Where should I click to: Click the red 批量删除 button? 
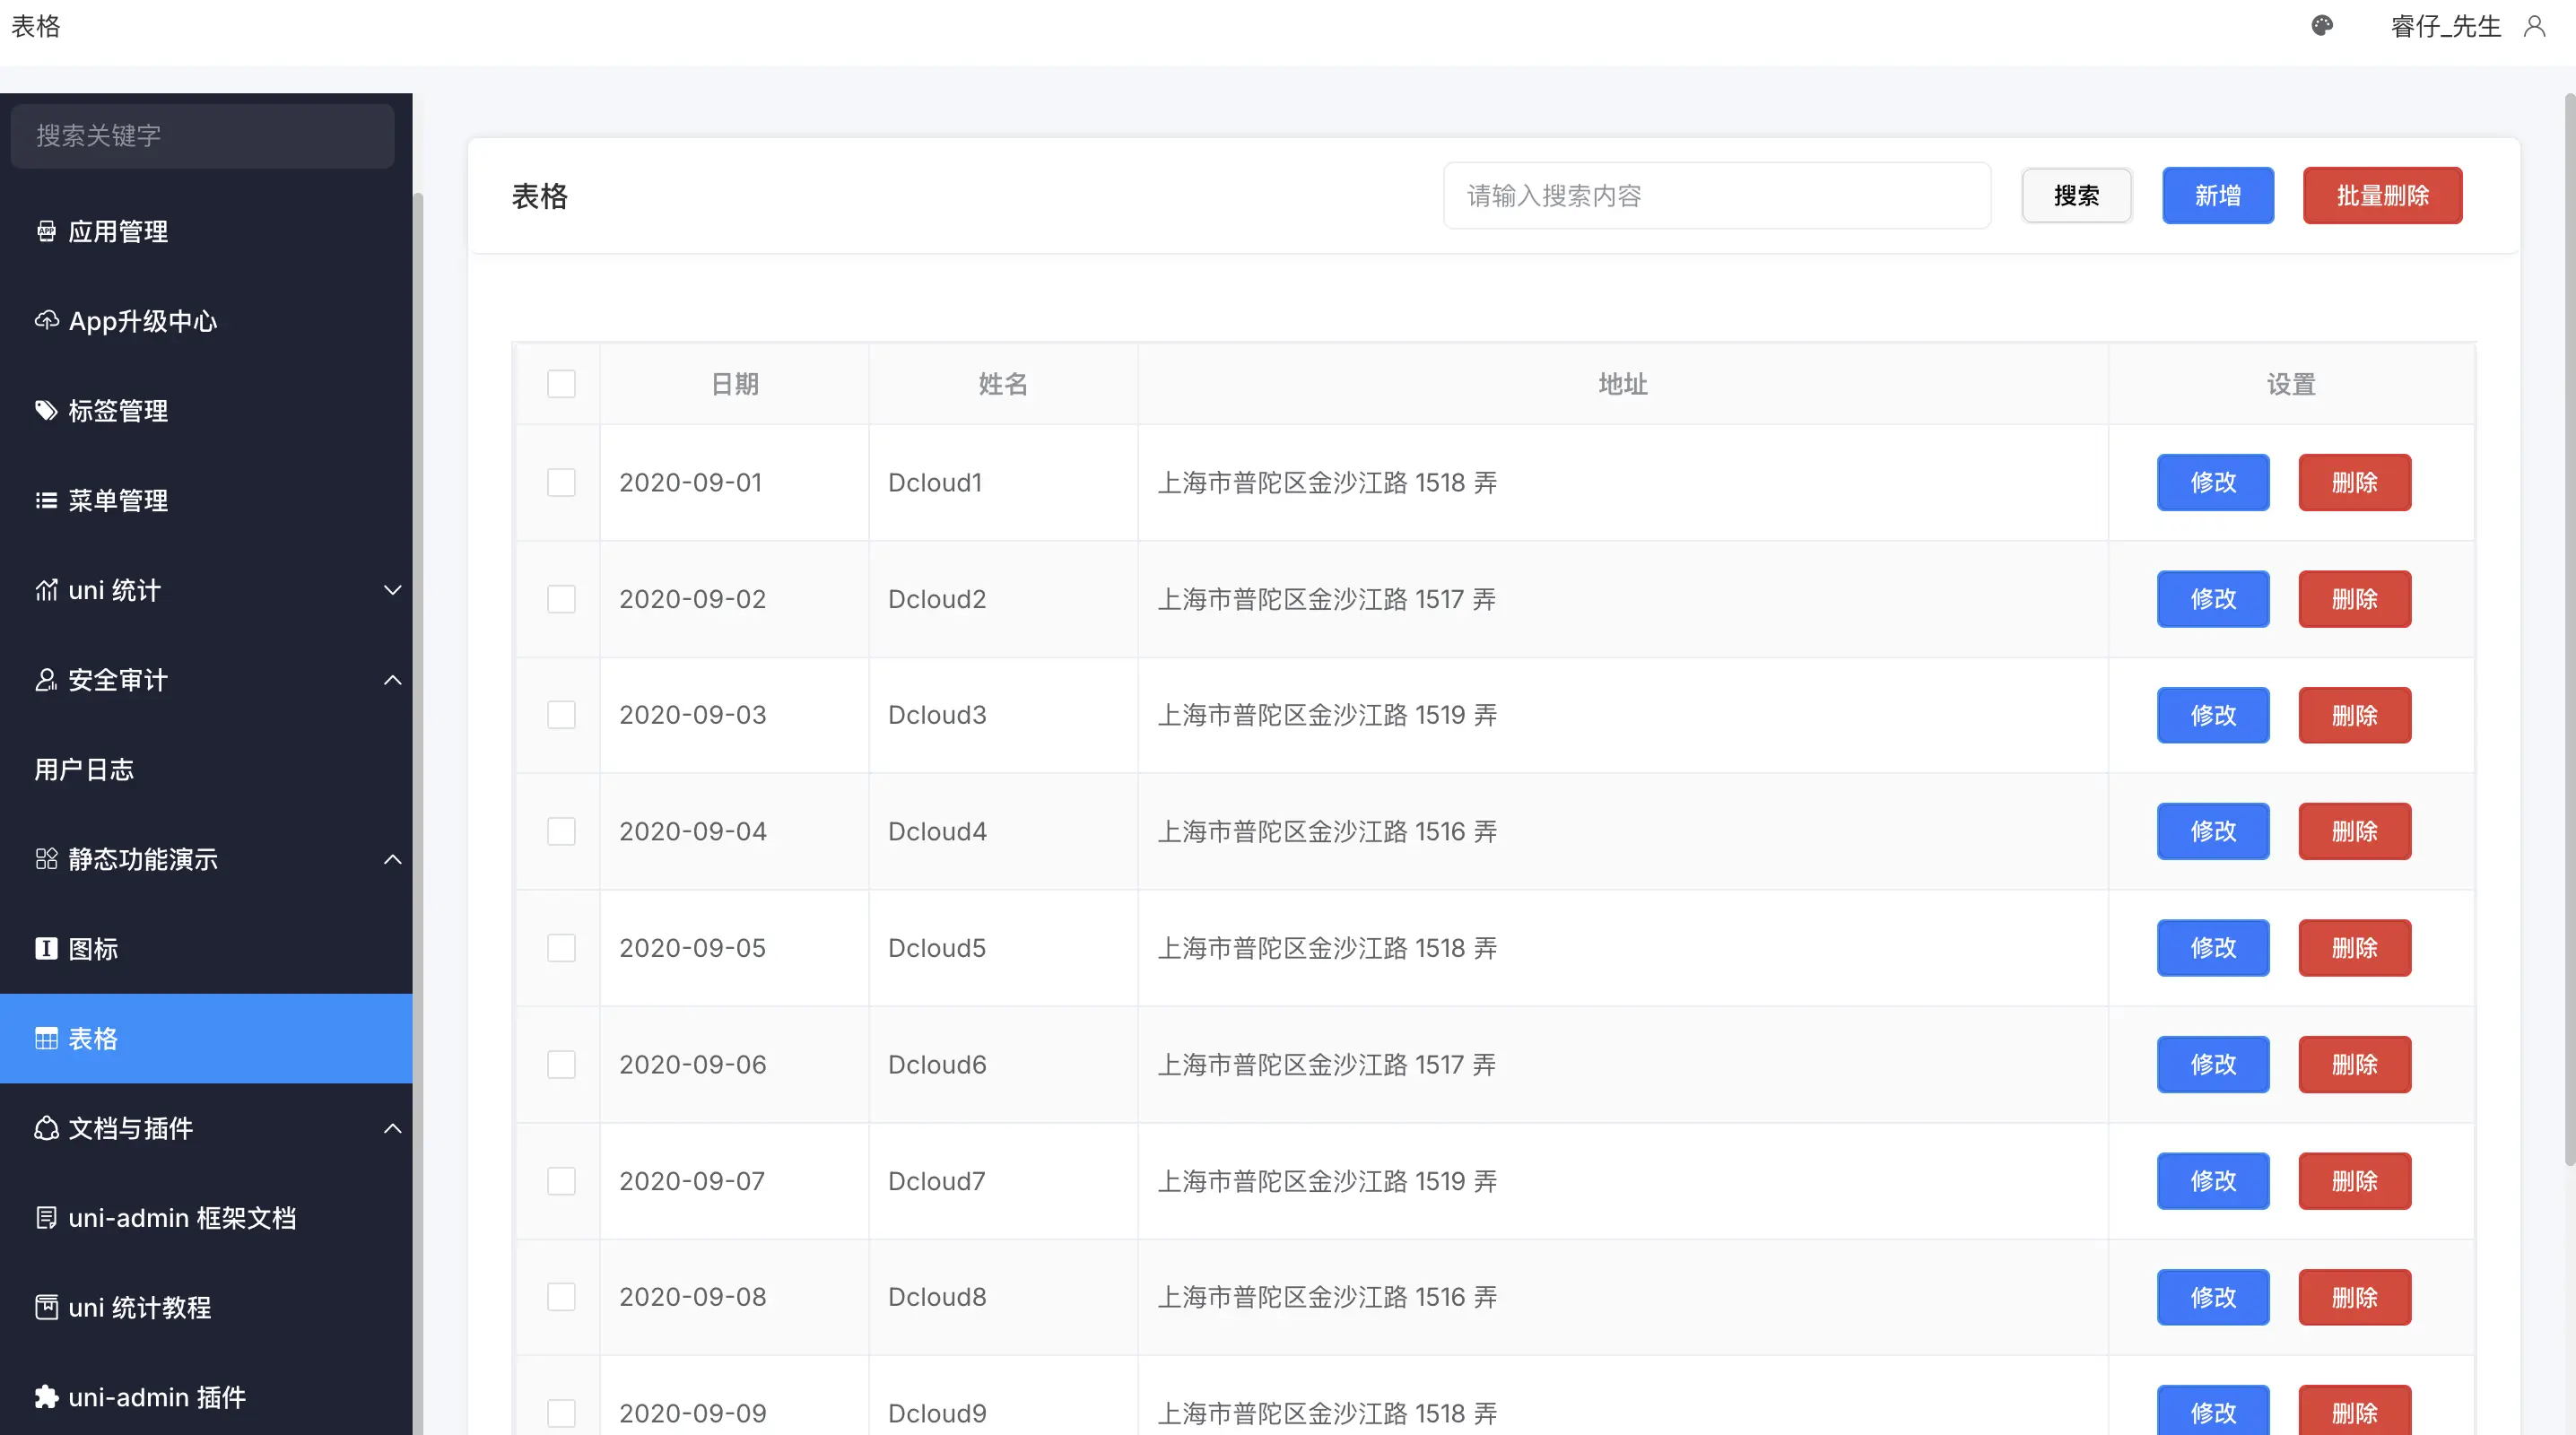(2382, 195)
